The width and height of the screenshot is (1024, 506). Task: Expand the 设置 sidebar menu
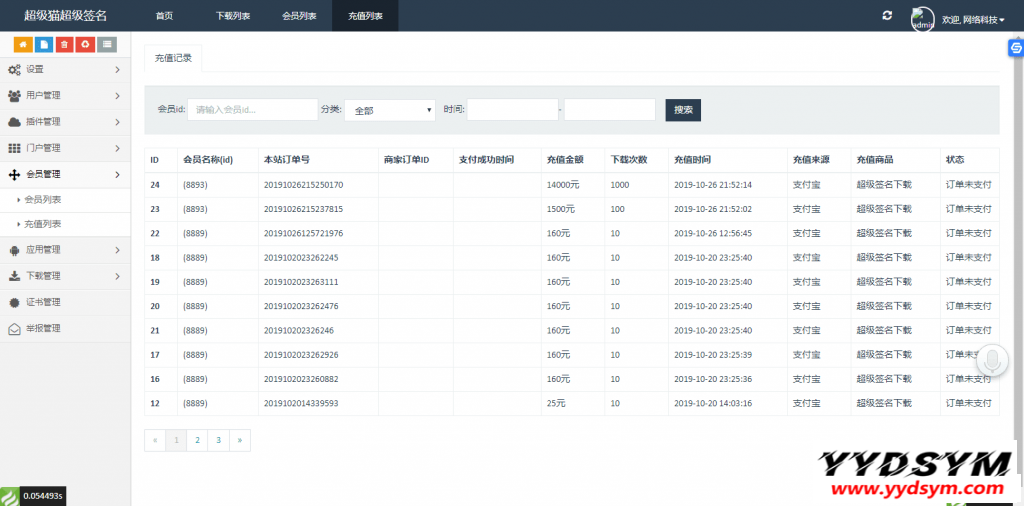coord(65,69)
